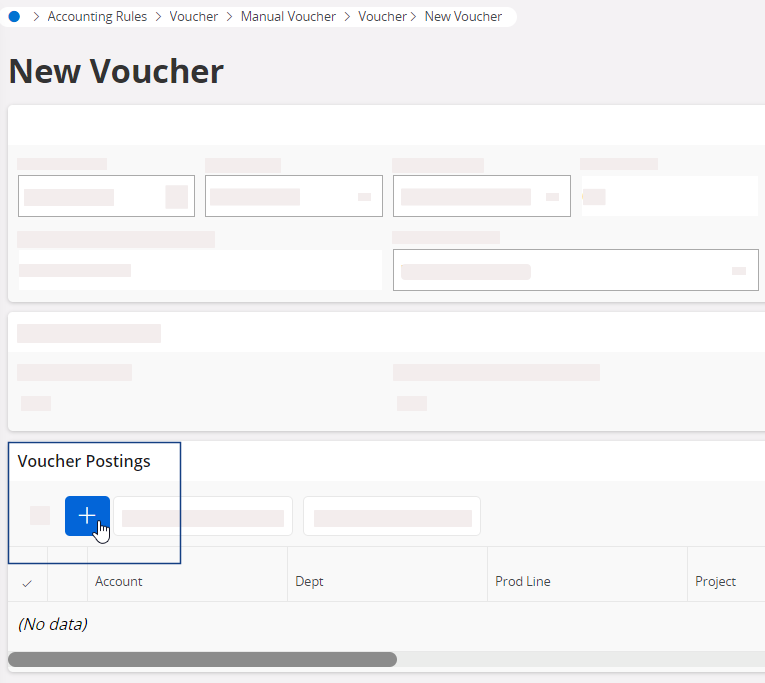Click the blue home dot in breadcrumb
Image resolution: width=765 pixels, height=683 pixels.
click(x=14, y=17)
